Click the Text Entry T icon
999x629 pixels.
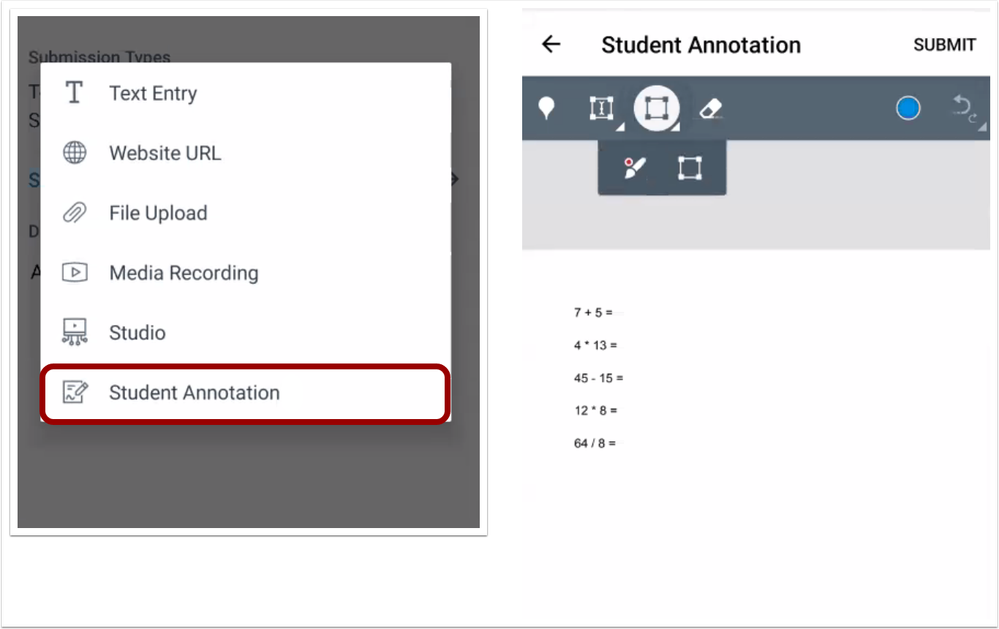pos(75,92)
